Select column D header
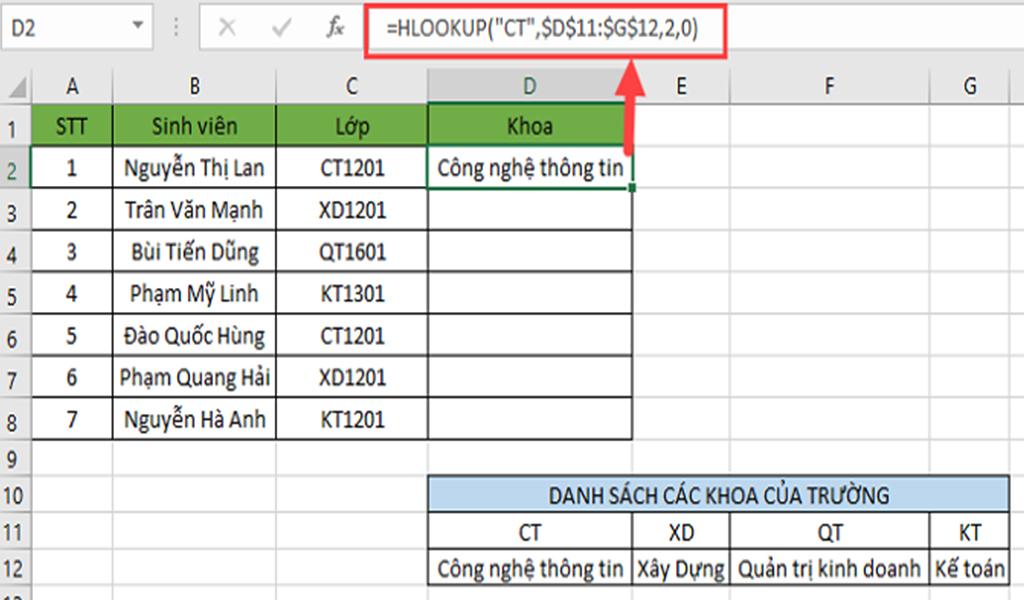The image size is (1024, 600). point(530,86)
